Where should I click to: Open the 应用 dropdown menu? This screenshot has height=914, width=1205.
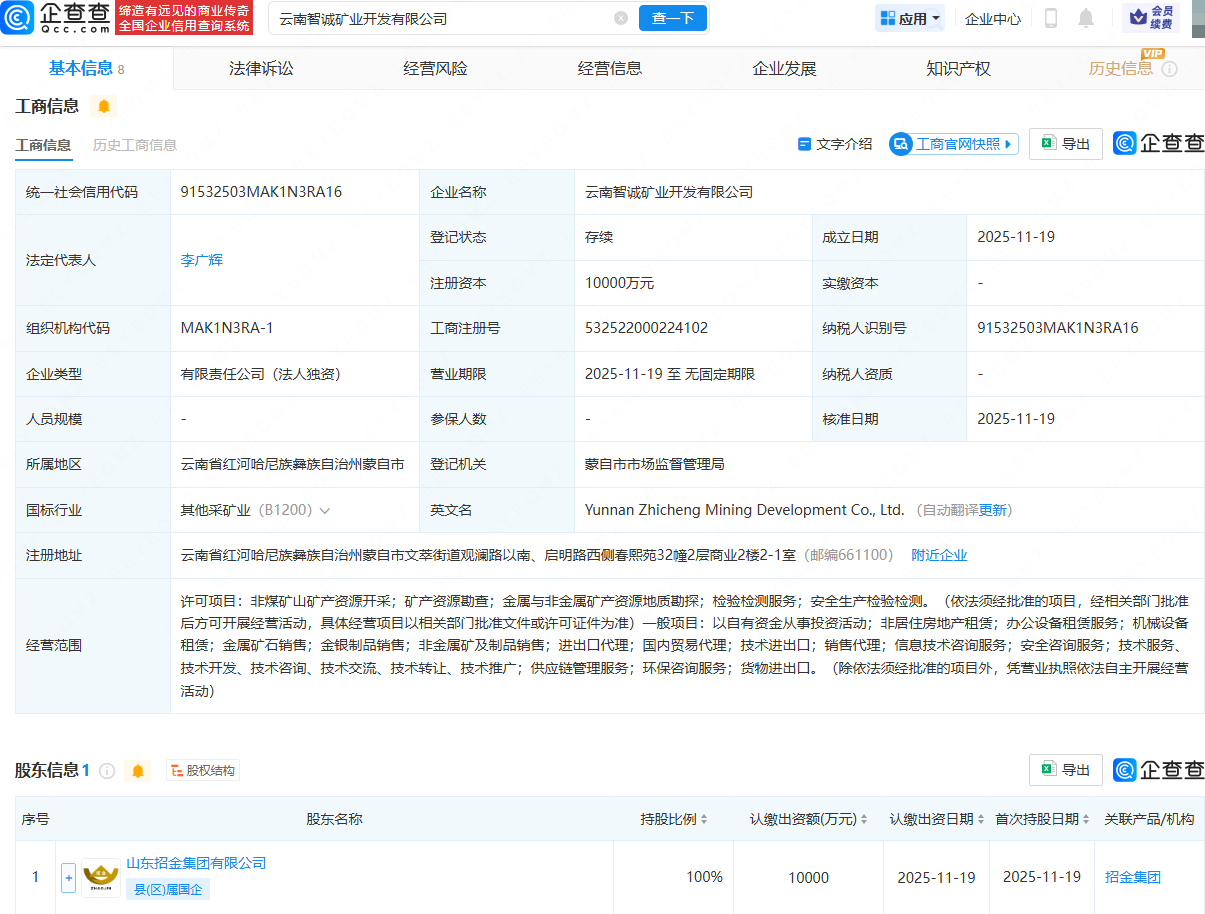[x=909, y=18]
